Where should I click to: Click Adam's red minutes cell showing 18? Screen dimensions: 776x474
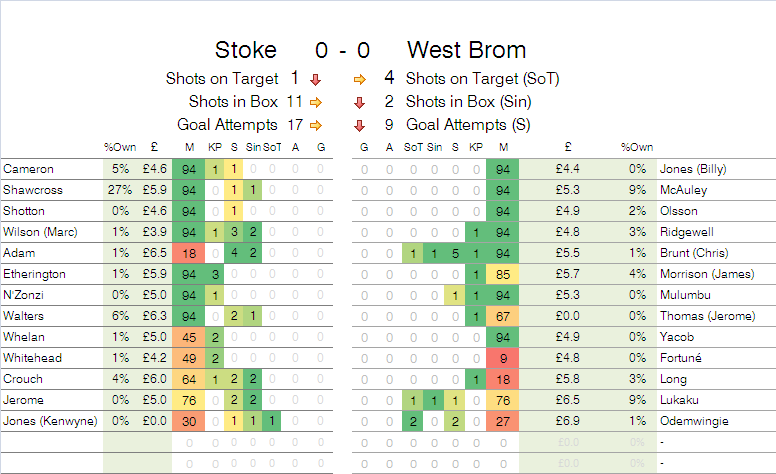click(x=190, y=253)
